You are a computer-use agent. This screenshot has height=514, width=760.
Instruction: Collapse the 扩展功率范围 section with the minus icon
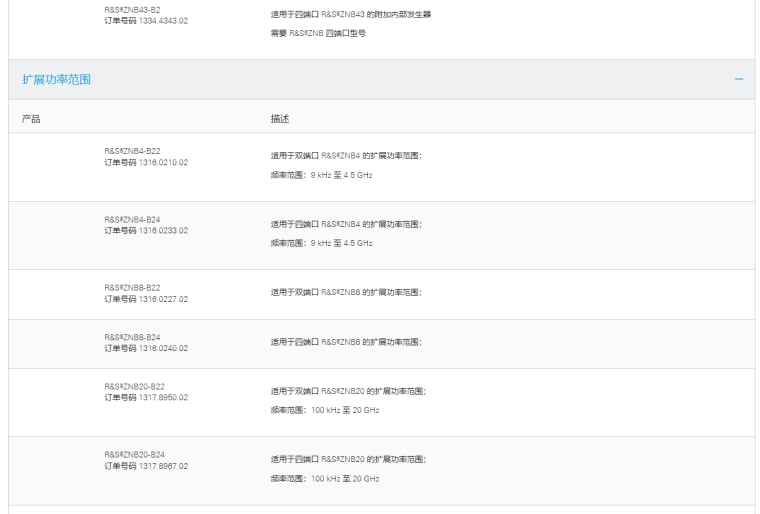point(738,79)
